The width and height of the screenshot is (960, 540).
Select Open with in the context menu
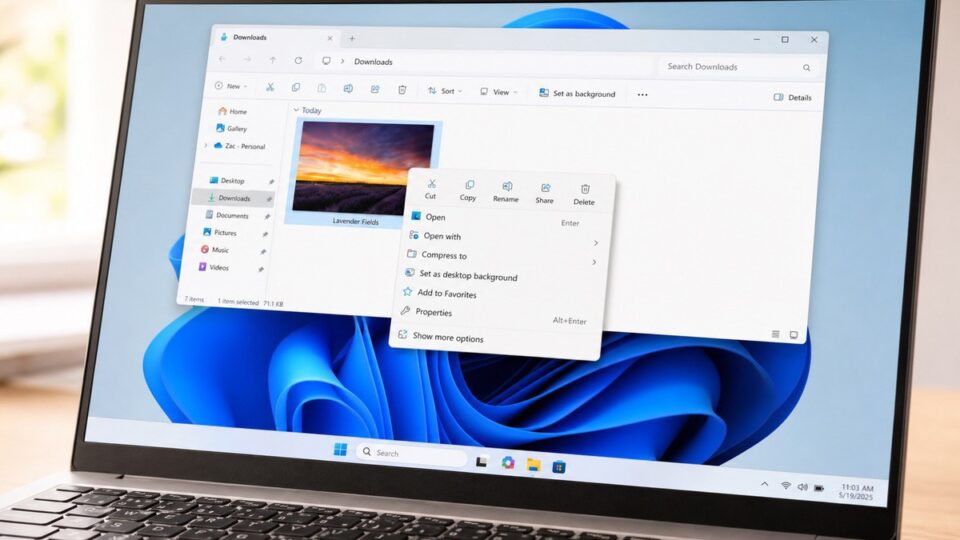pos(506,239)
